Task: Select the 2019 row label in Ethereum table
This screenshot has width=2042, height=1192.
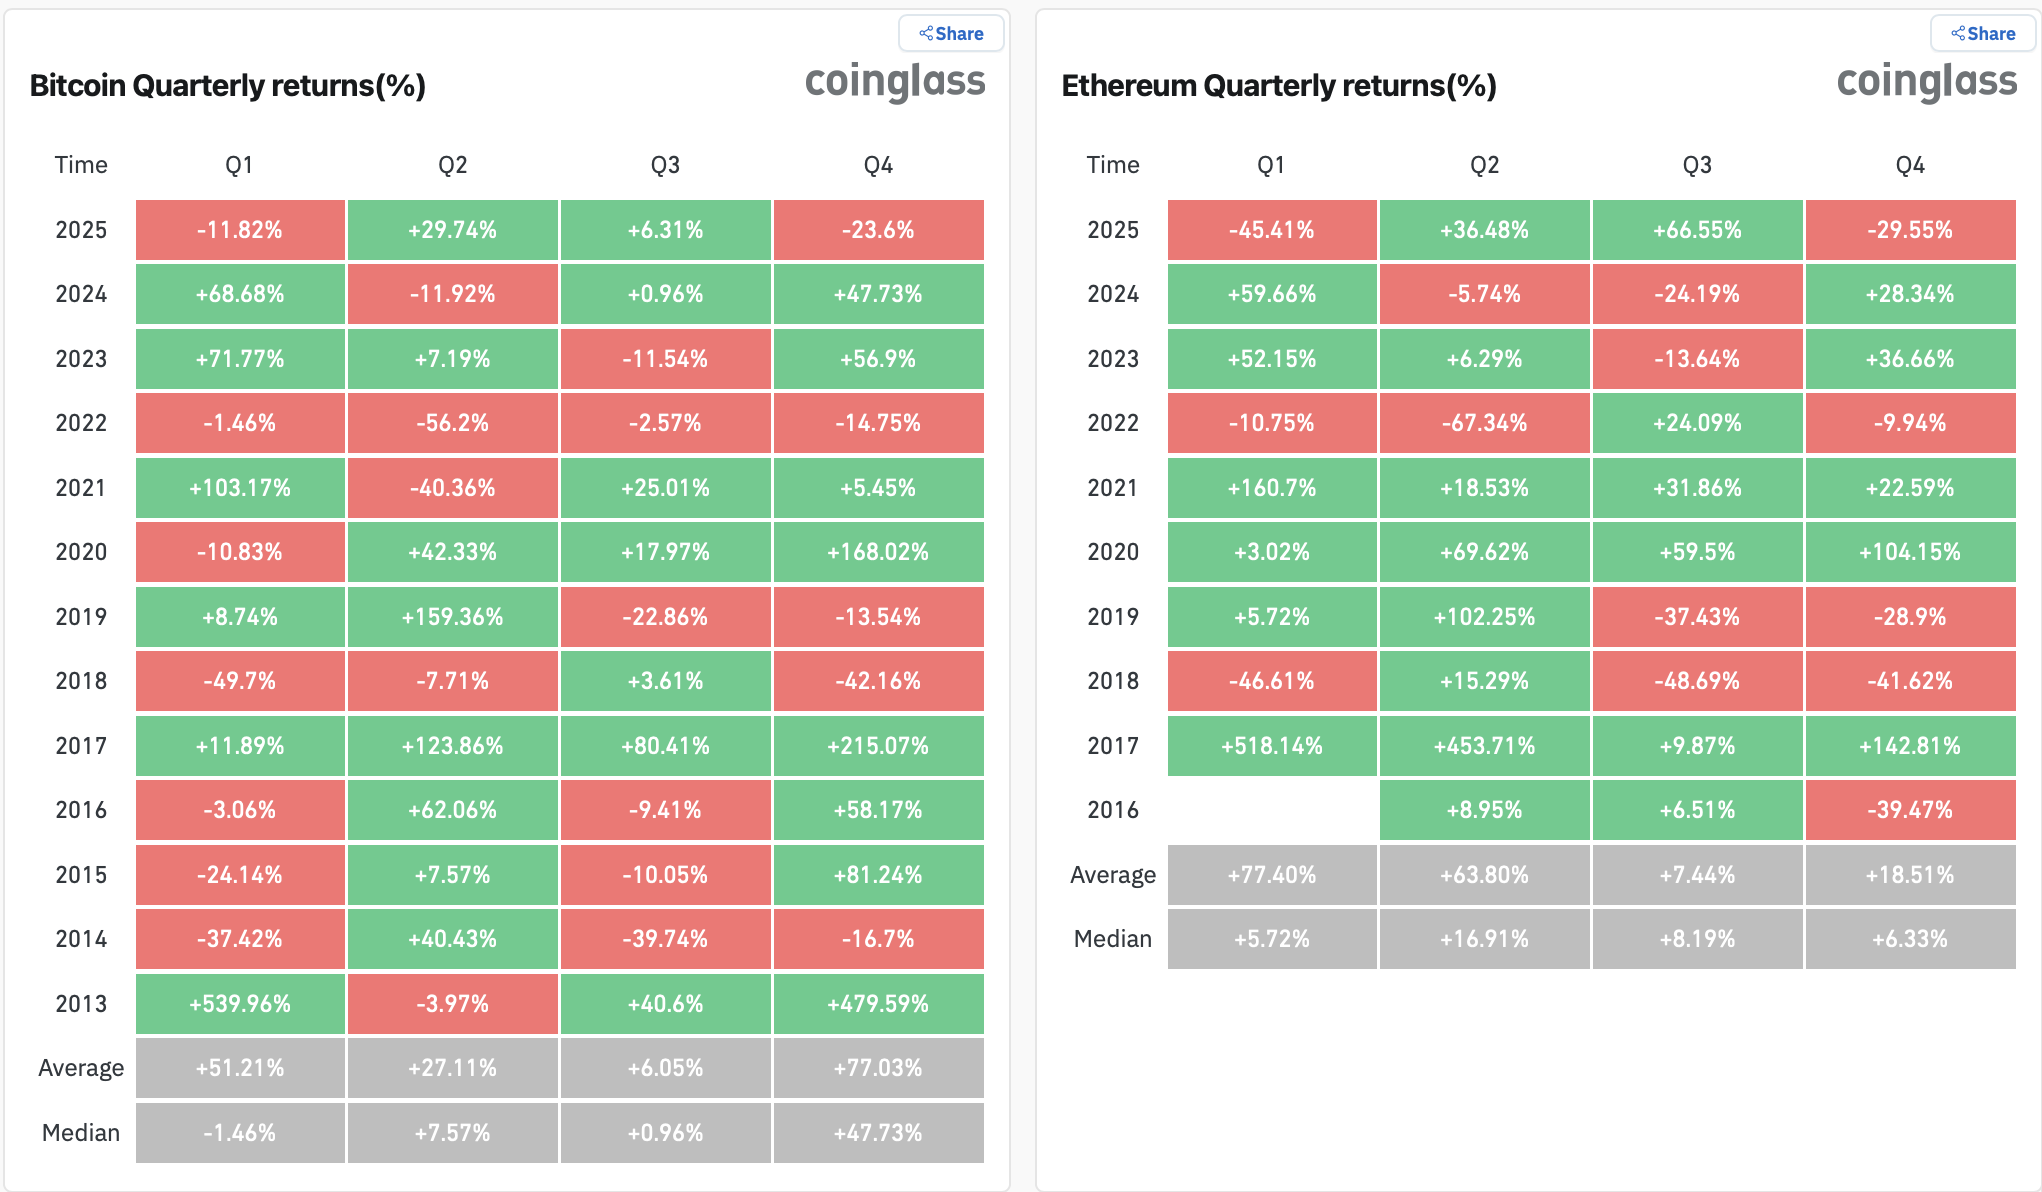Action: [1113, 617]
